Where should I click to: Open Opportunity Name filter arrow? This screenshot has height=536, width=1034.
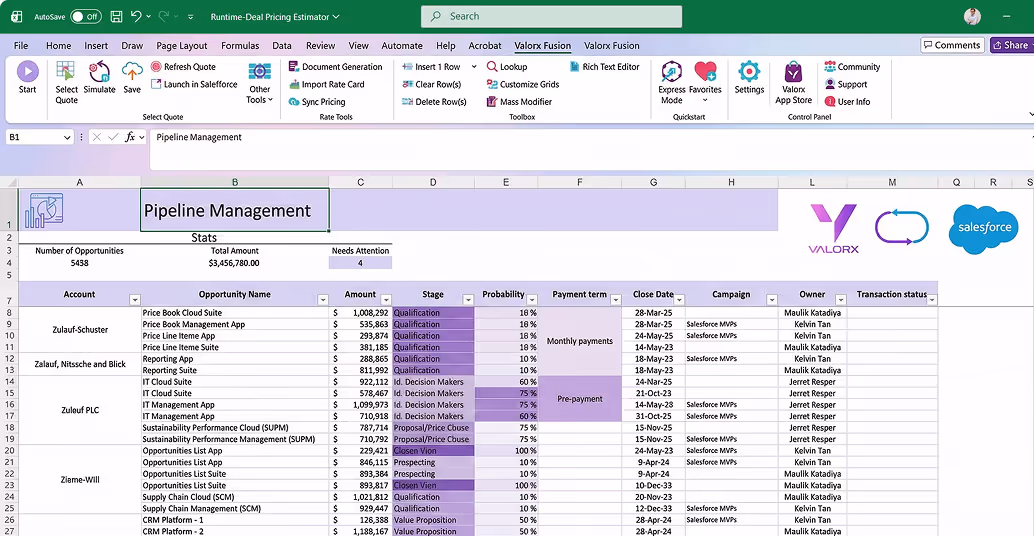(323, 300)
